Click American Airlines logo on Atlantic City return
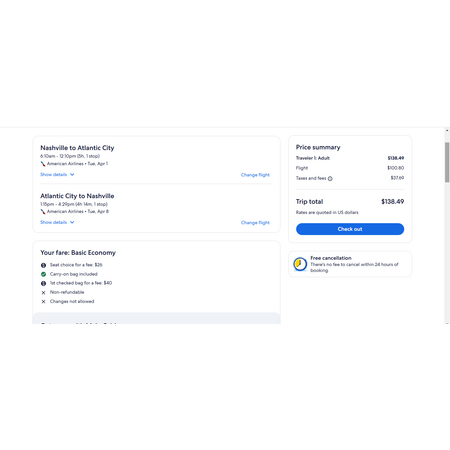This screenshot has height=450, width=450. (43, 212)
